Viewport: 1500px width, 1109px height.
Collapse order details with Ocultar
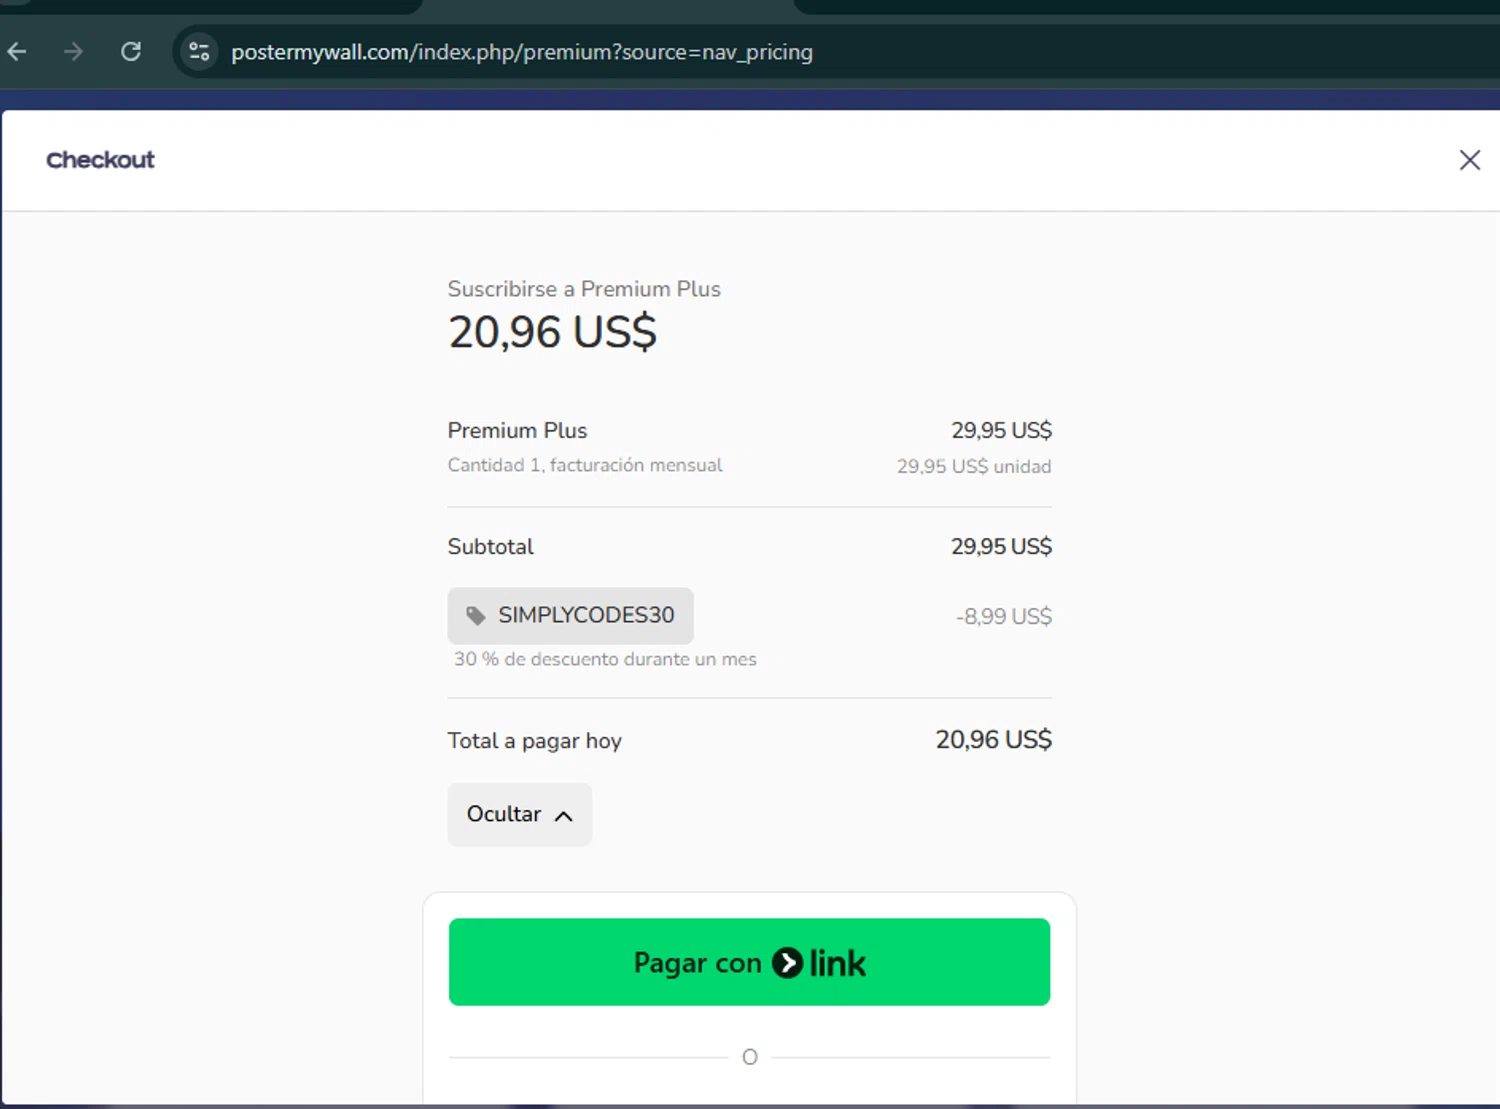point(519,814)
